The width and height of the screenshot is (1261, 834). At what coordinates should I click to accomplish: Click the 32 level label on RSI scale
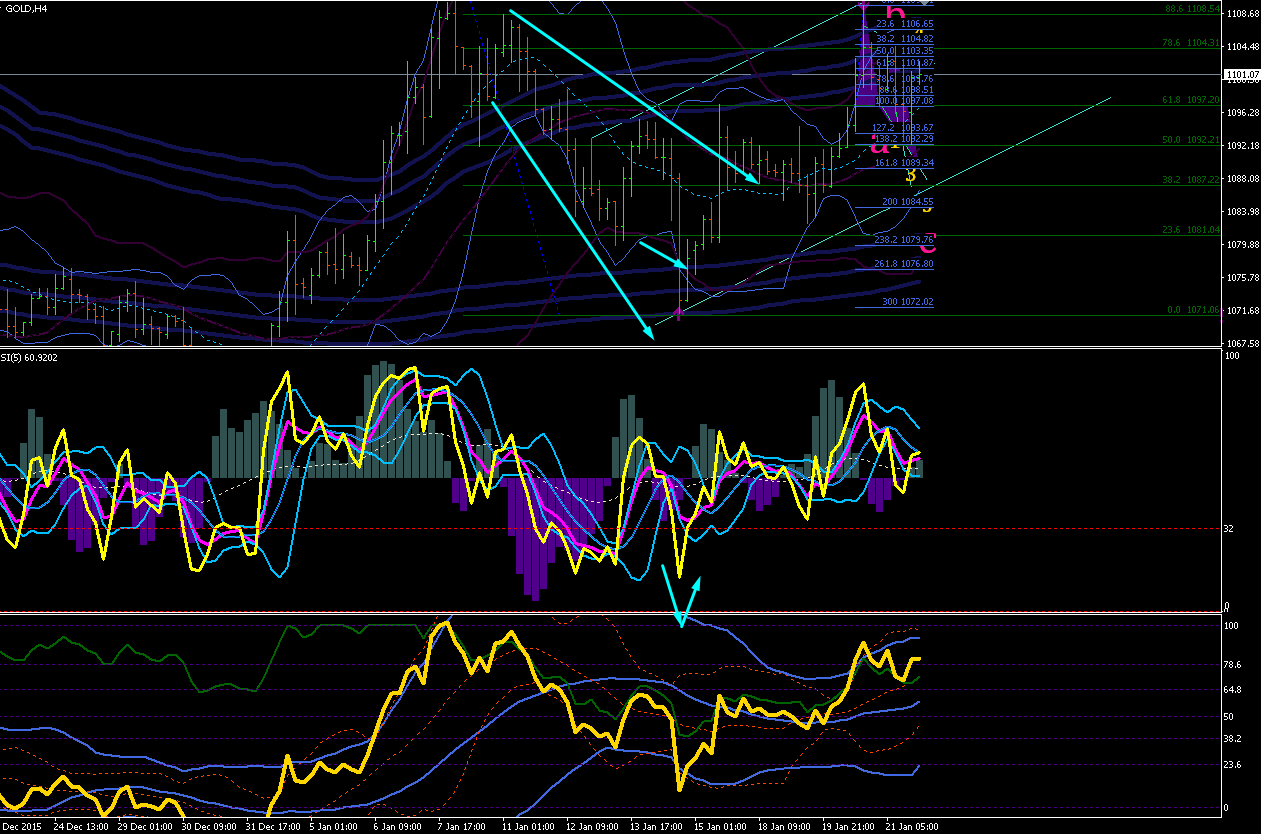[1231, 529]
